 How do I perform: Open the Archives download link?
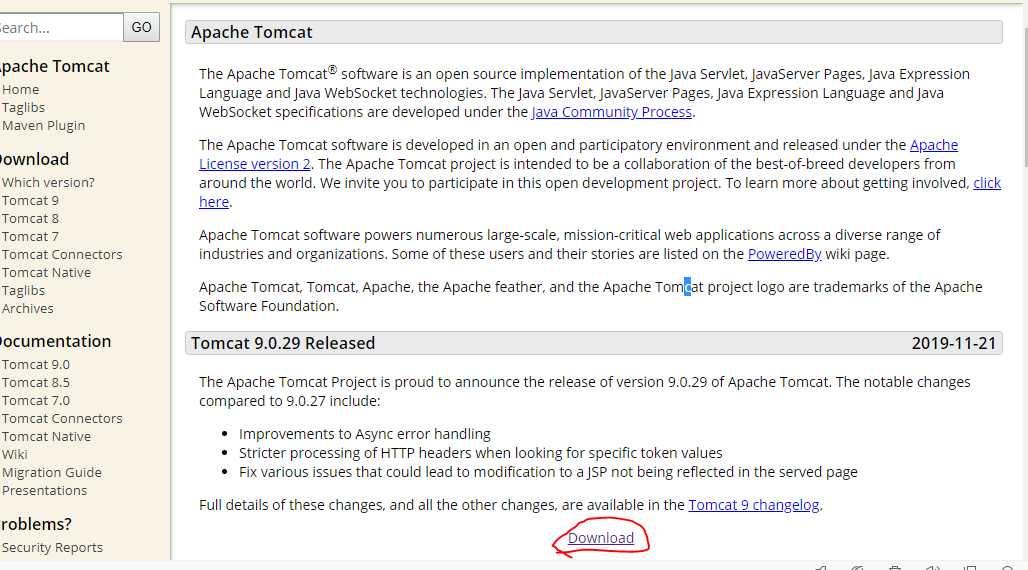click(x=28, y=308)
